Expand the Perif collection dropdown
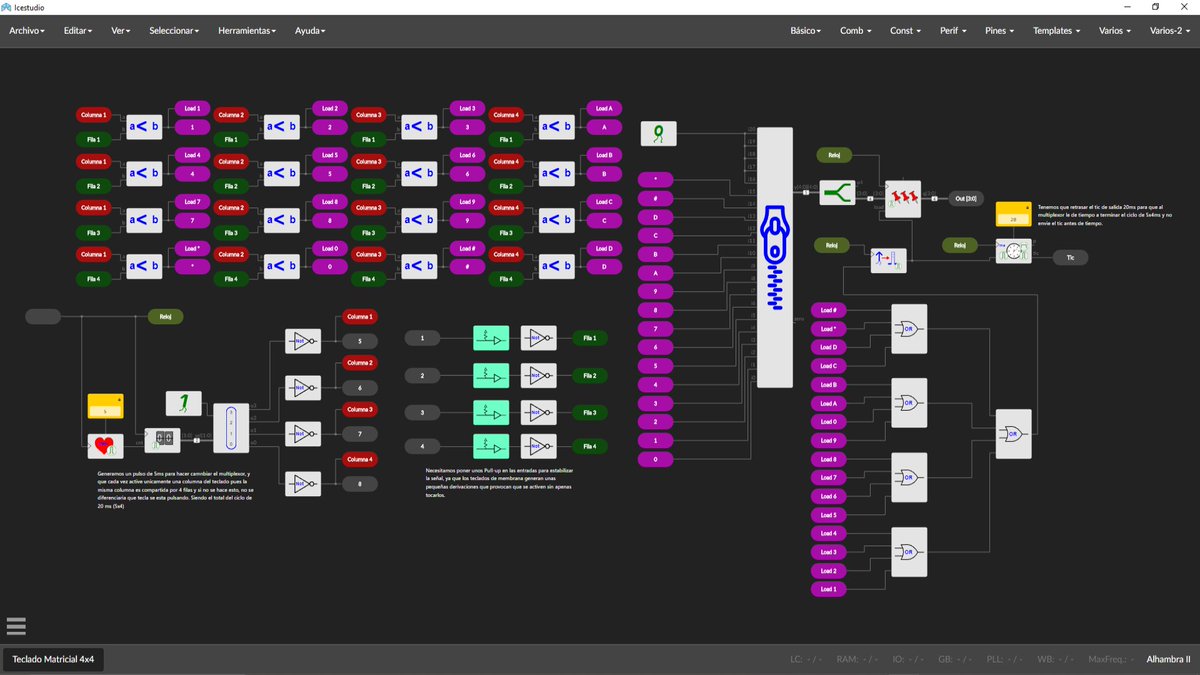 click(x=953, y=31)
